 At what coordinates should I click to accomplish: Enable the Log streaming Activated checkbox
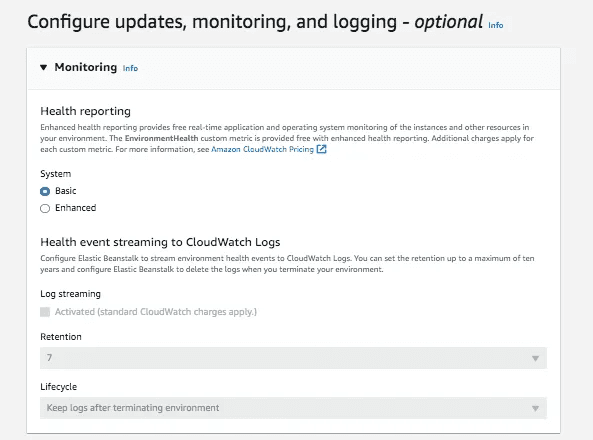45,312
